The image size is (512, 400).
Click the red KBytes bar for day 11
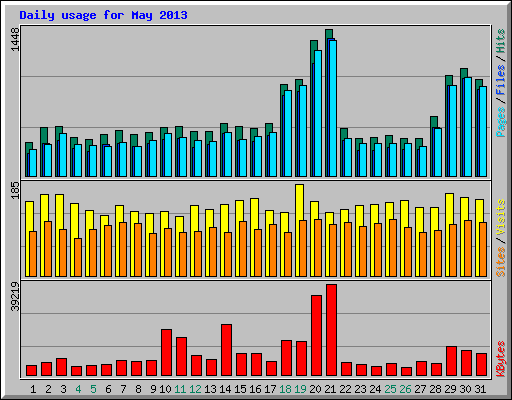(181, 357)
